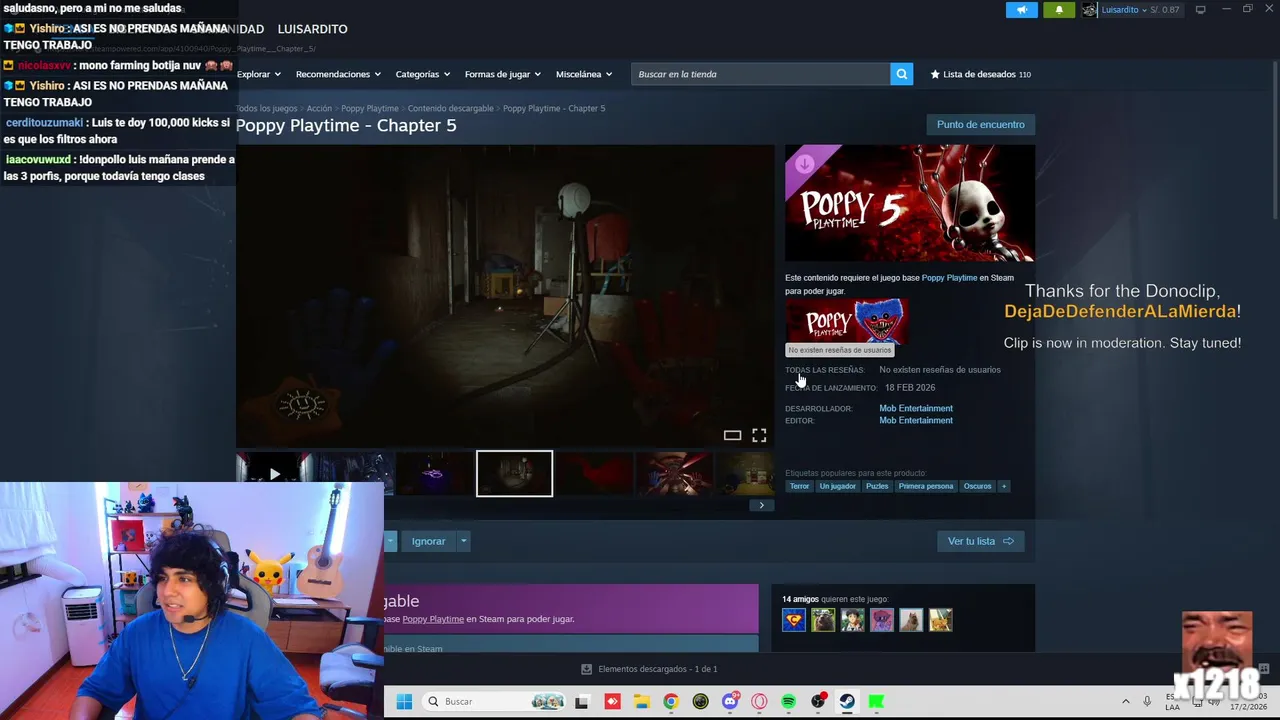Viewport: 1280px width, 720px height.
Task: Click the Ver tu lista button
Action: [x=980, y=541]
